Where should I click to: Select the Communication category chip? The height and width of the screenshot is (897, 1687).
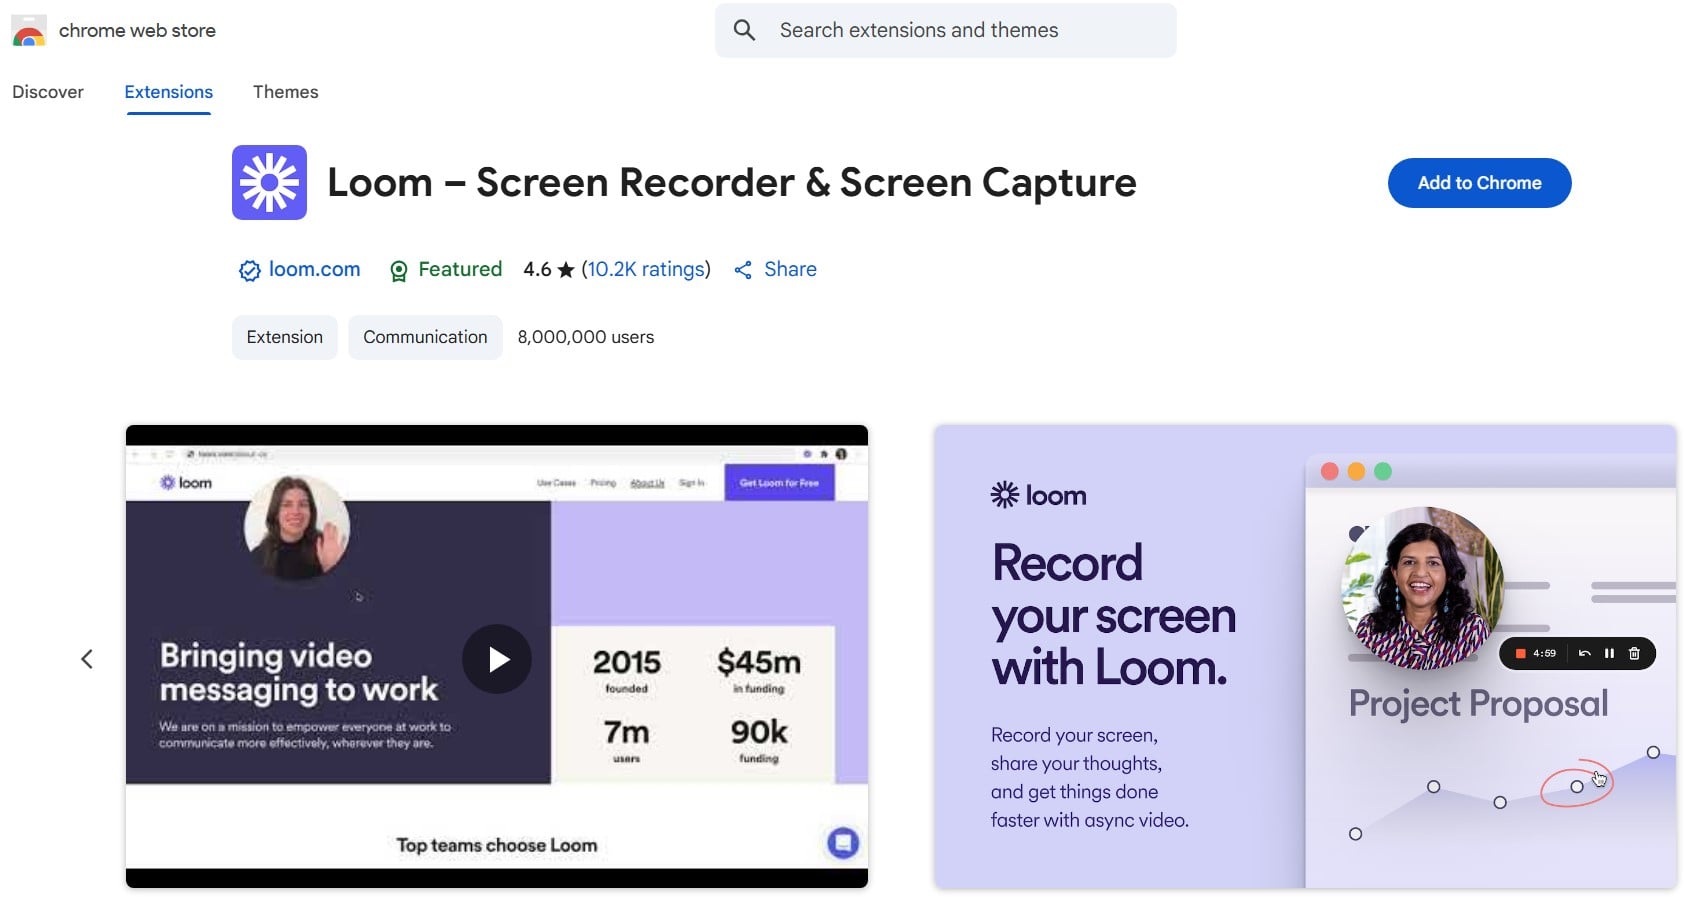tap(425, 337)
